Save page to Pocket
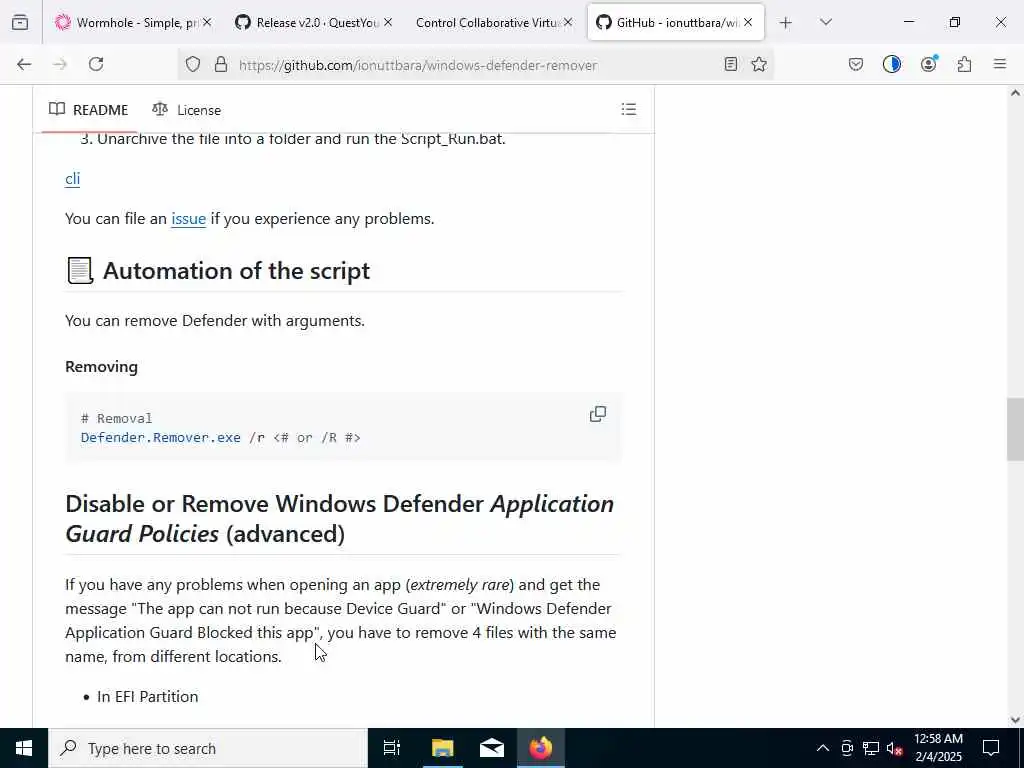 (856, 64)
